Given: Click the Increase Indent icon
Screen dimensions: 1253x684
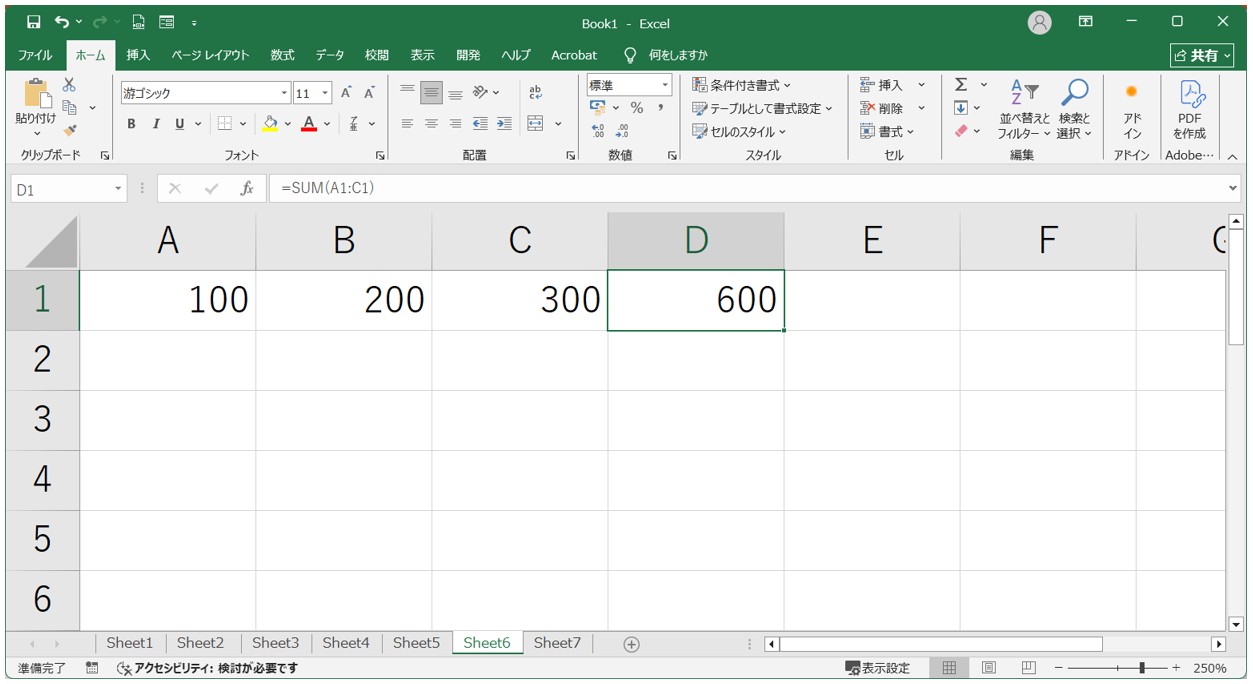Looking at the screenshot, I should click(504, 124).
